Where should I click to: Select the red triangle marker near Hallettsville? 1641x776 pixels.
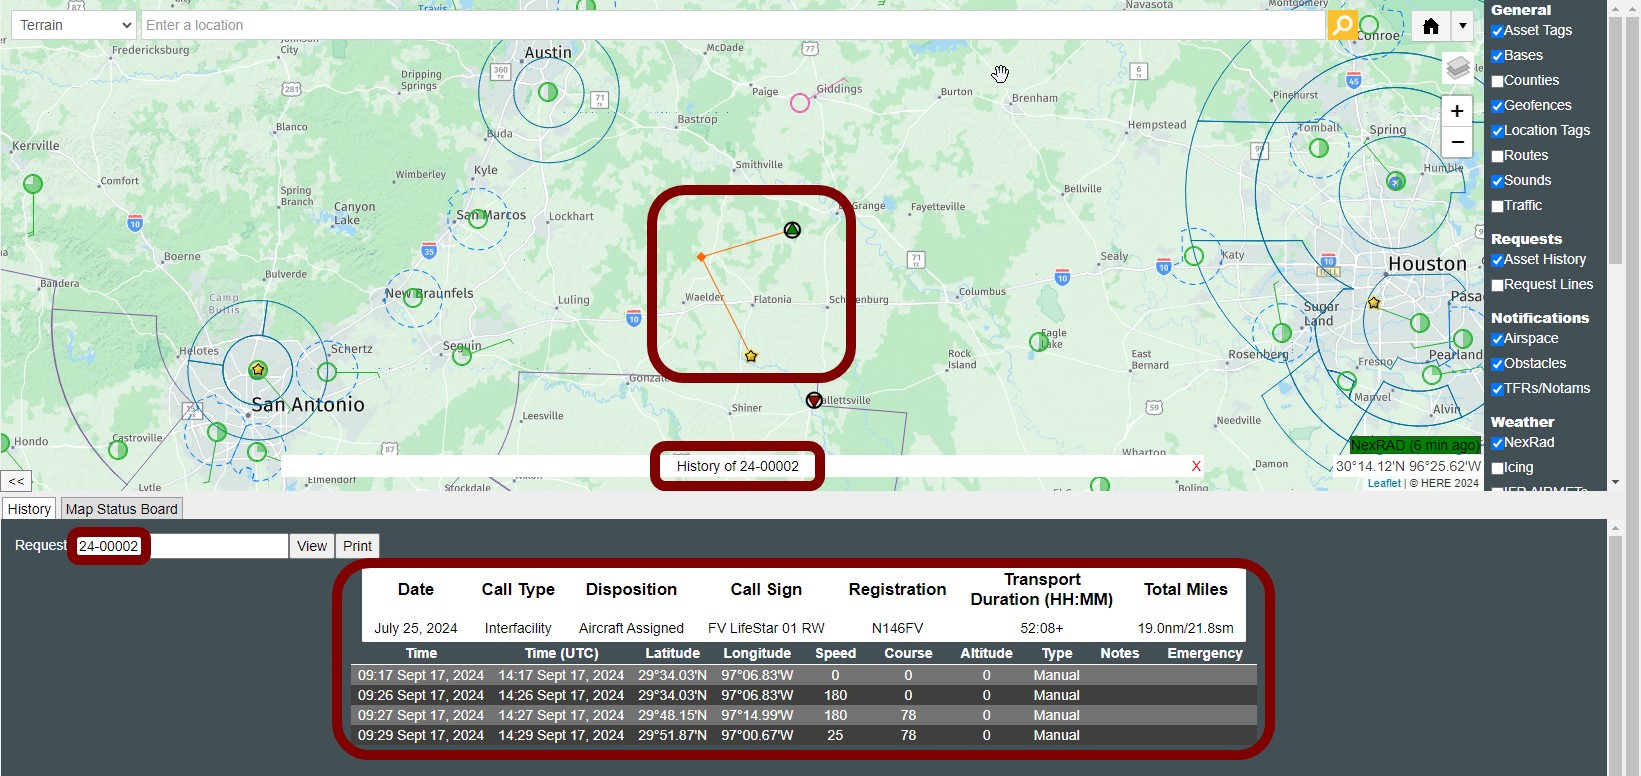coord(814,400)
